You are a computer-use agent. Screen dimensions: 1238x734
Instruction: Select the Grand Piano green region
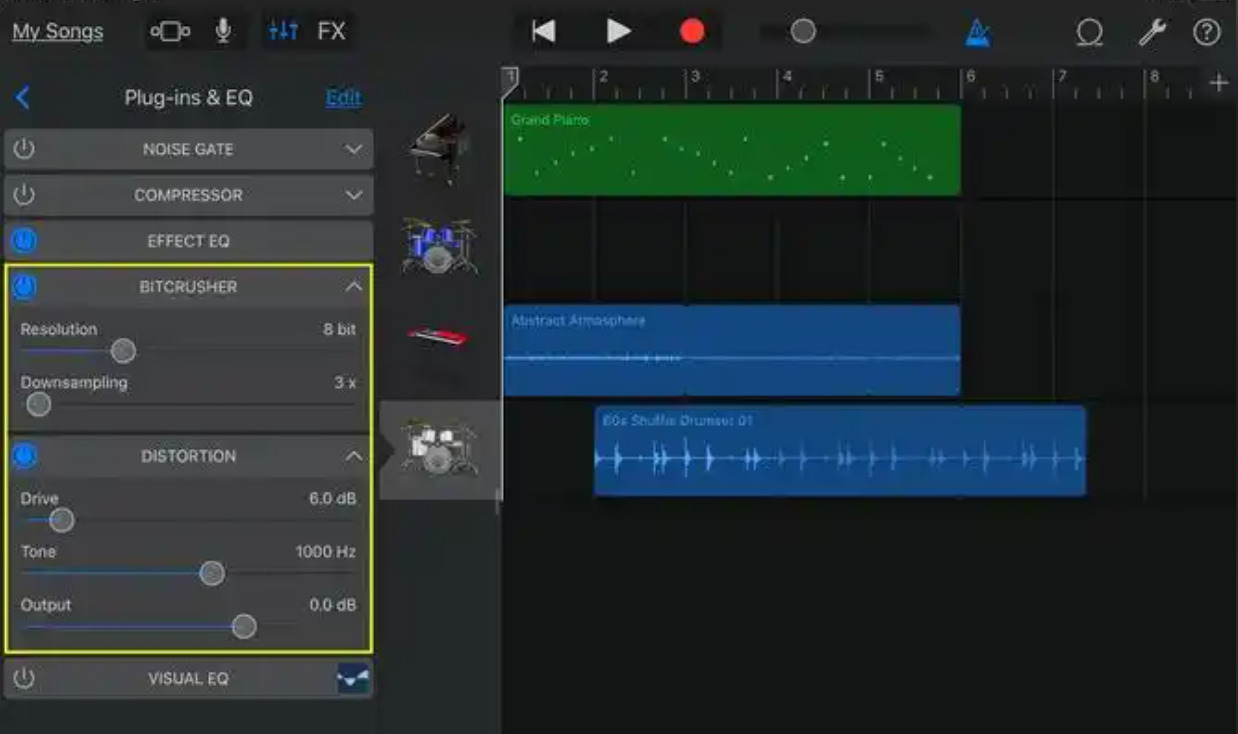[732, 149]
